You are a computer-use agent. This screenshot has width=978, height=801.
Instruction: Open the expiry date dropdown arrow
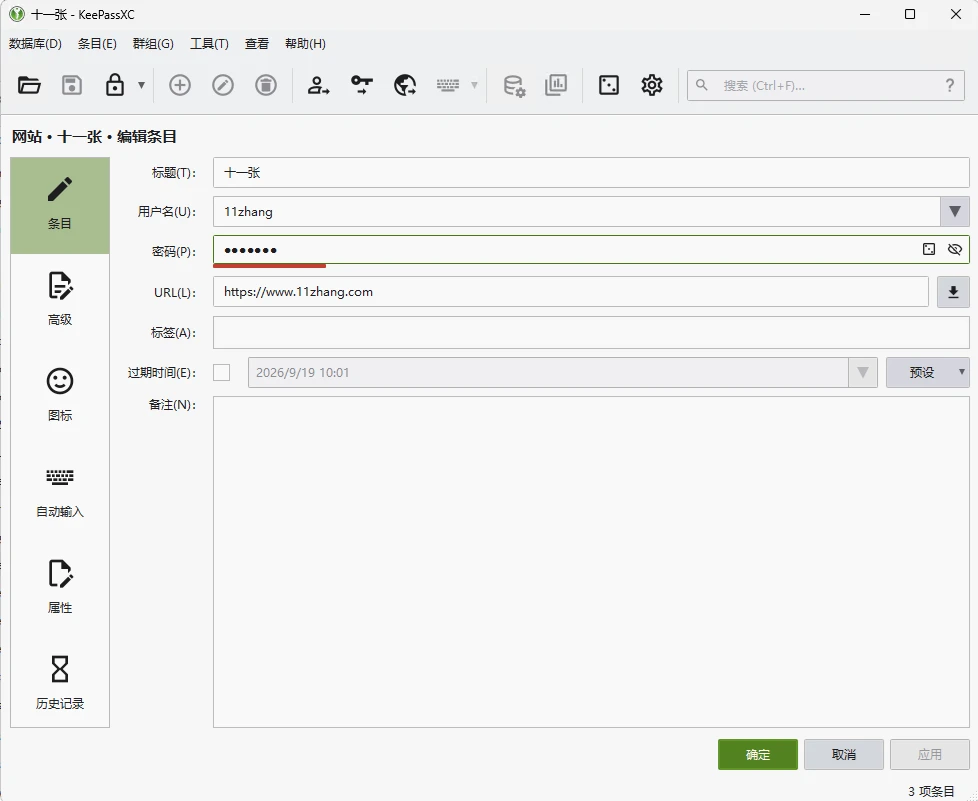[x=863, y=372]
